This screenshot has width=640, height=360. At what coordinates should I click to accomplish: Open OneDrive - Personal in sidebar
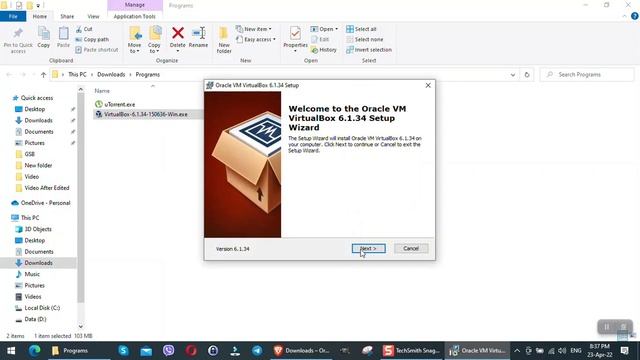(45, 203)
